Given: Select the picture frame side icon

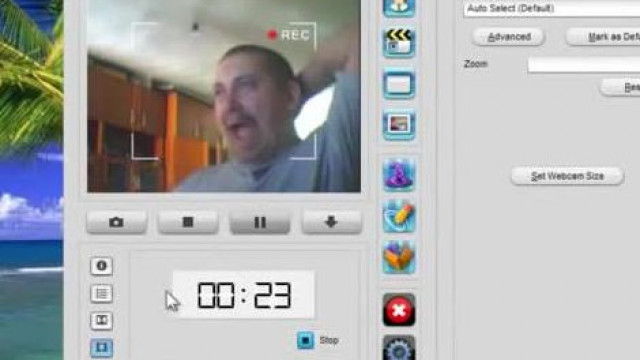Looking at the screenshot, I should pyautogui.click(x=101, y=321).
